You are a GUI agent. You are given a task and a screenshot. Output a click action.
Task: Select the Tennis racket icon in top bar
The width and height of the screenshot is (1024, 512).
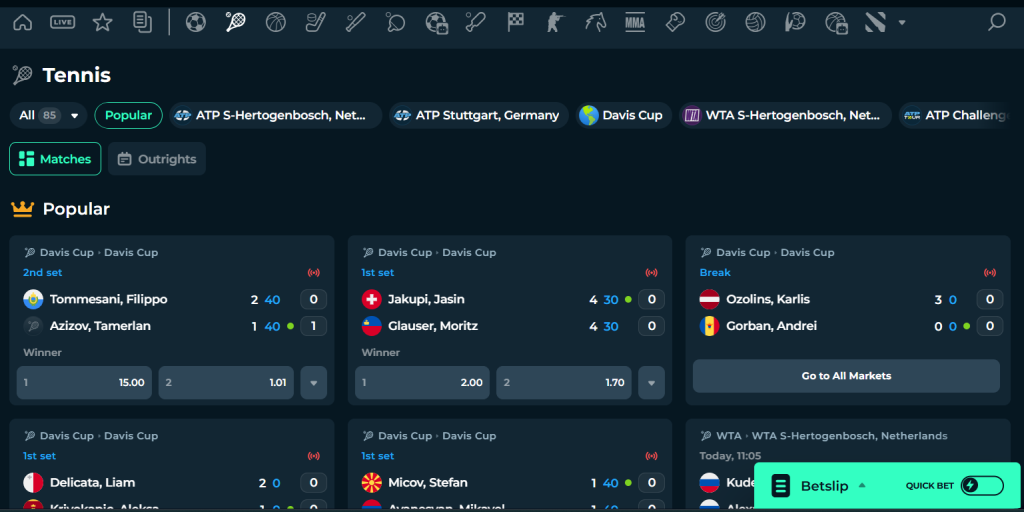point(236,23)
